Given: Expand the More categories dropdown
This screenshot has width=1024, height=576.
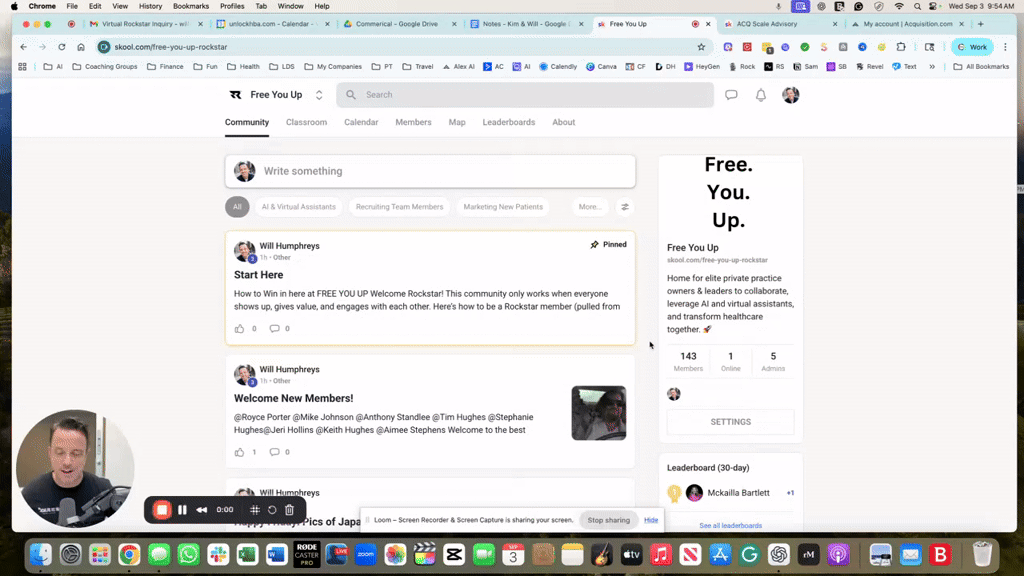Looking at the screenshot, I should (x=589, y=207).
